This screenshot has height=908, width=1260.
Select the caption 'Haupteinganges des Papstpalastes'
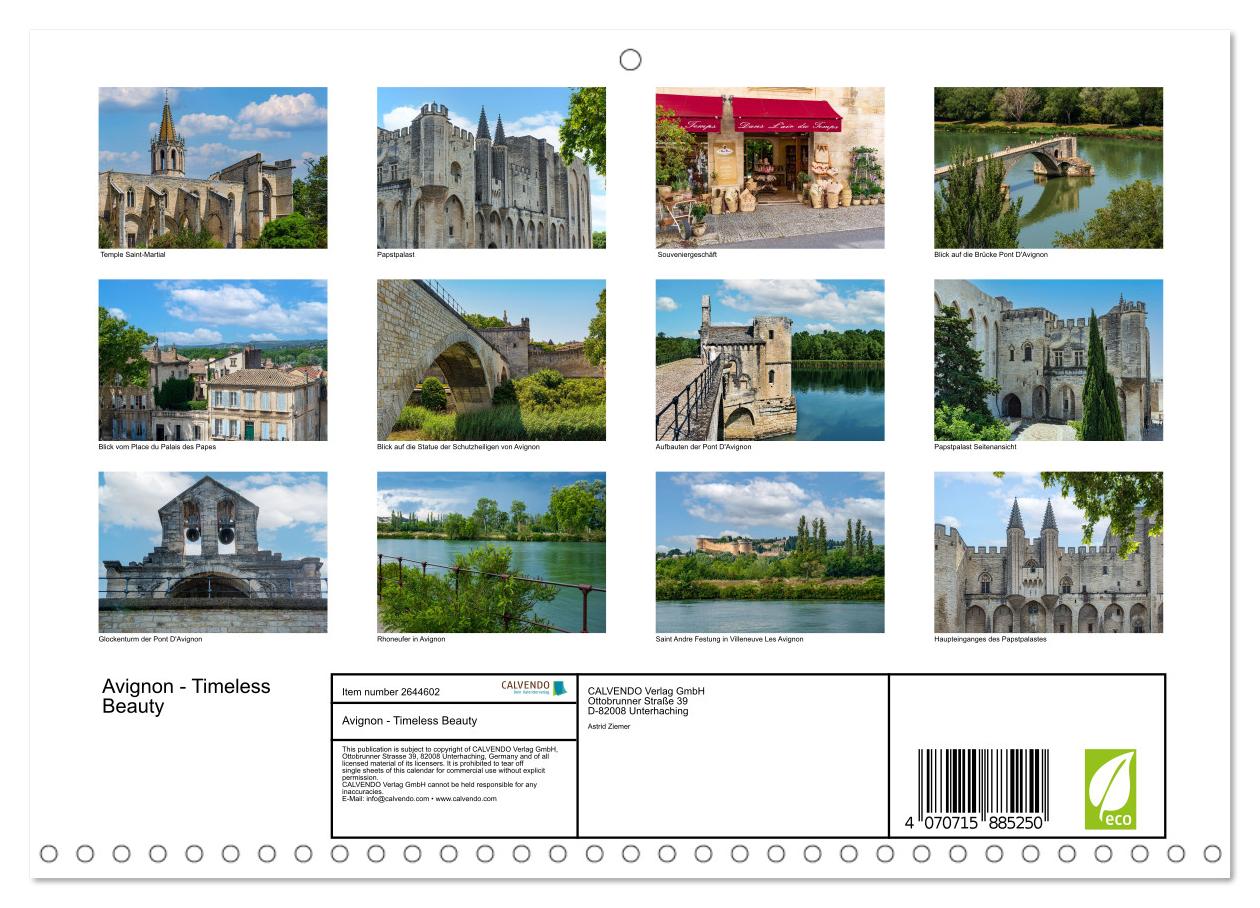(990, 639)
